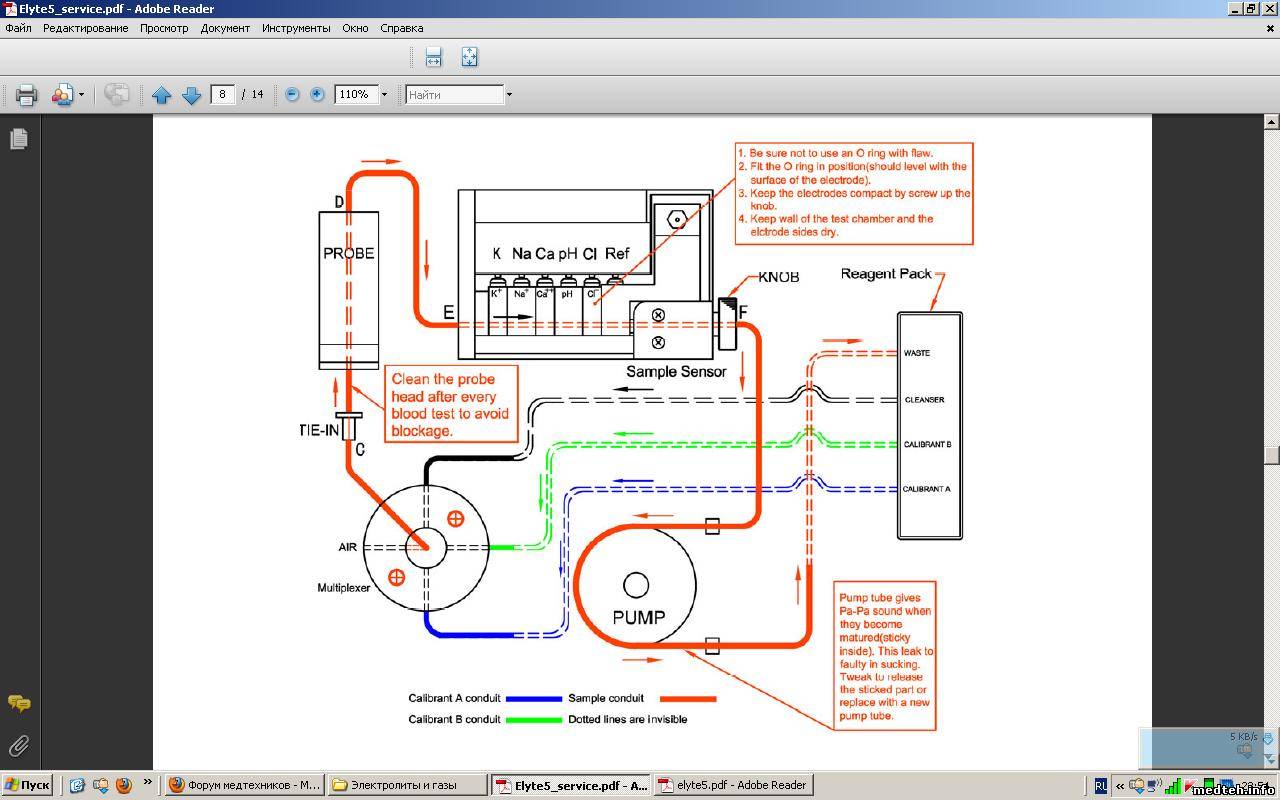Open the Attachments paperclip panel
The image size is (1280, 800).
[x=18, y=746]
